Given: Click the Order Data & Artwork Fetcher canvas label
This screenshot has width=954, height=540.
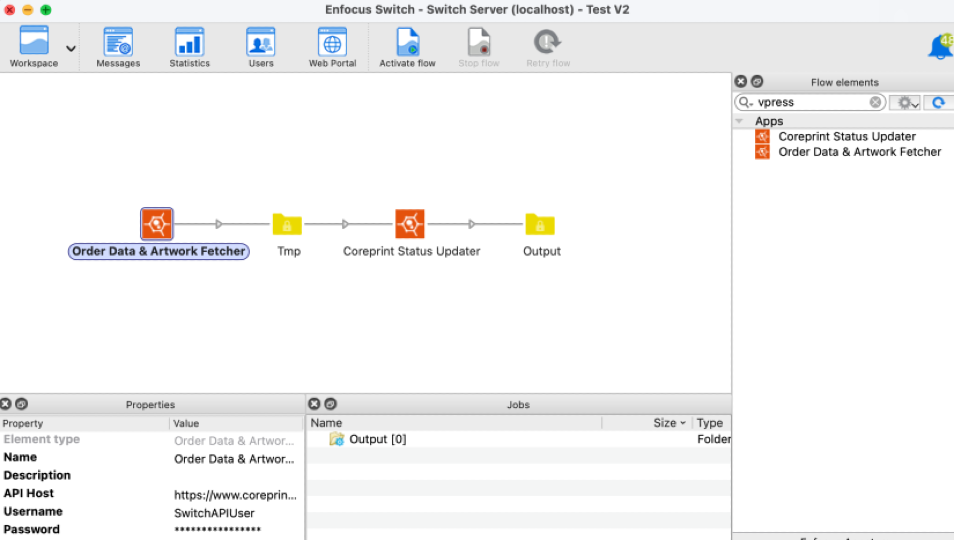Looking at the screenshot, I should click(x=159, y=251).
